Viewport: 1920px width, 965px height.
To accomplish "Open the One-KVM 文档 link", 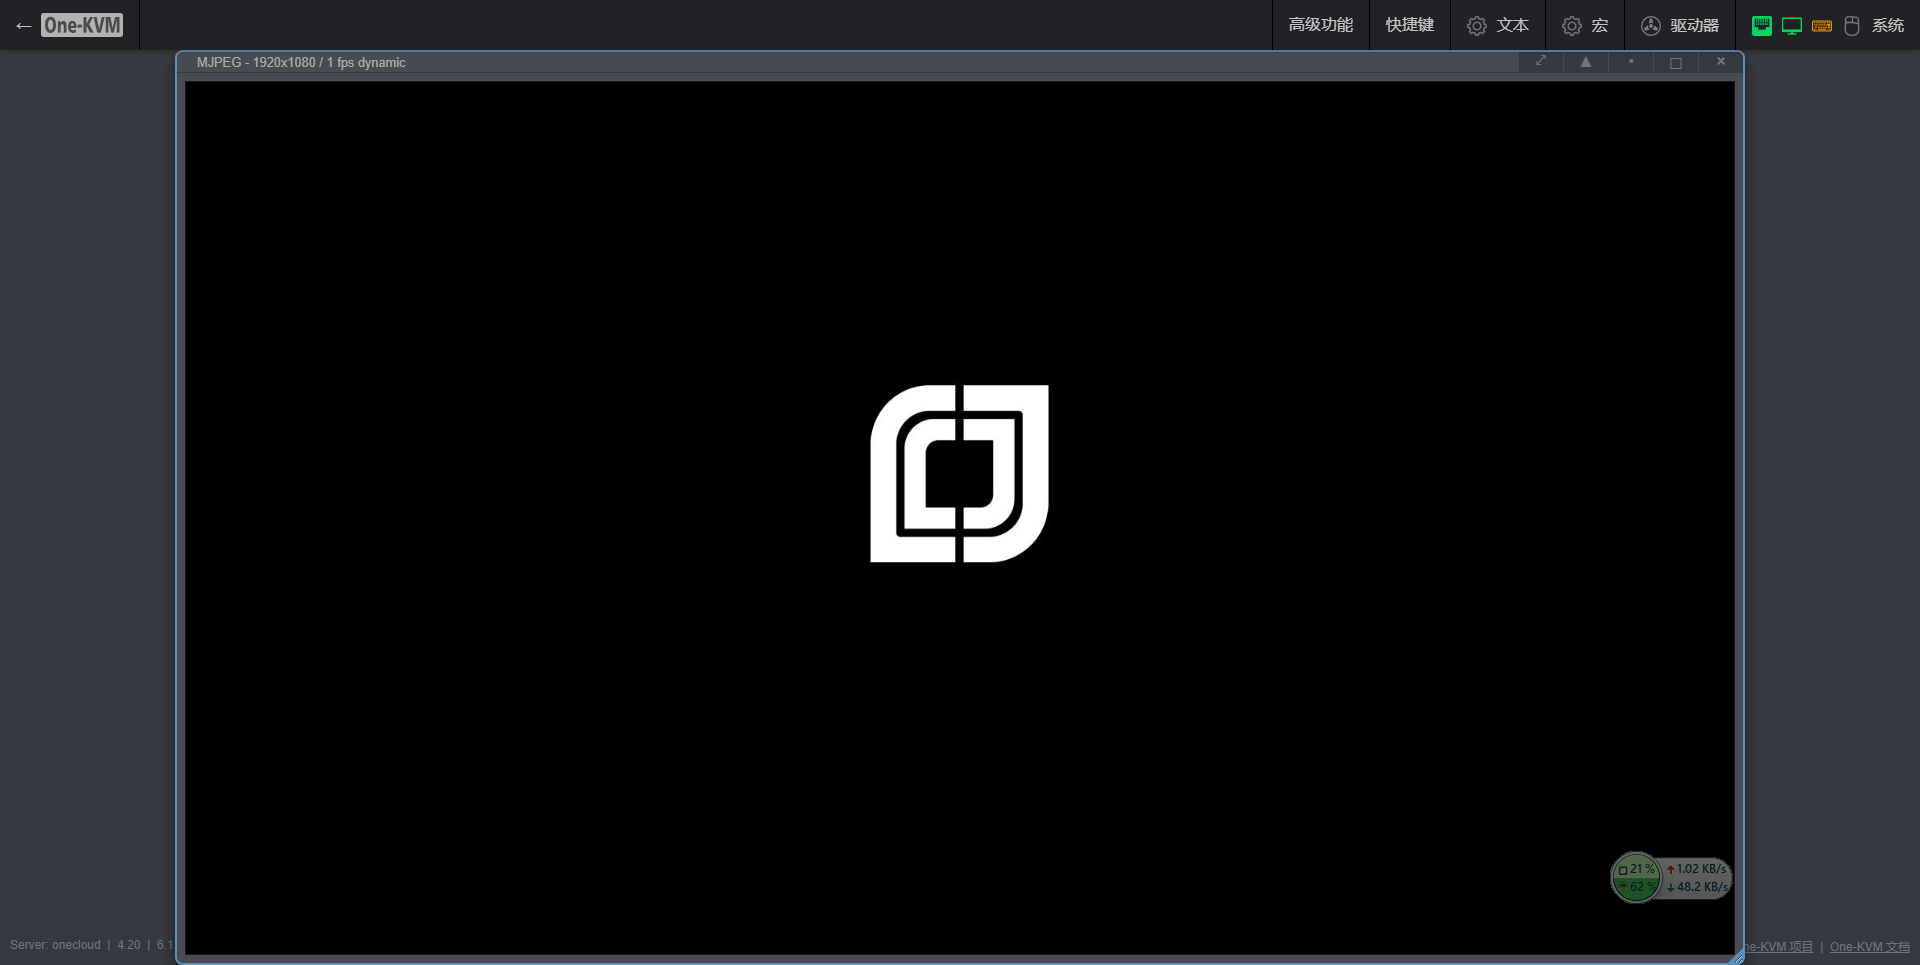I will pyautogui.click(x=1869, y=946).
